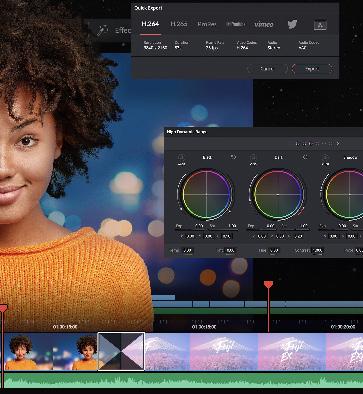Image resolution: width=363 pixels, height=394 pixels.
Task: Pick the Vimeo export option
Action: coord(264,24)
